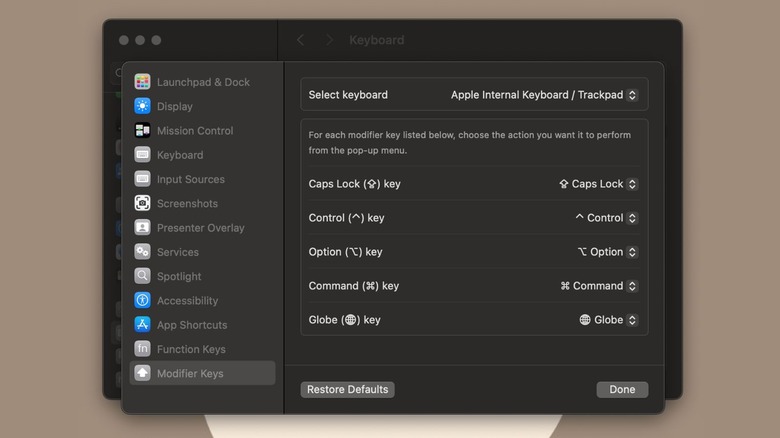780x438 pixels.
Task: Open the Select keyboard dropdown
Action: 544,95
